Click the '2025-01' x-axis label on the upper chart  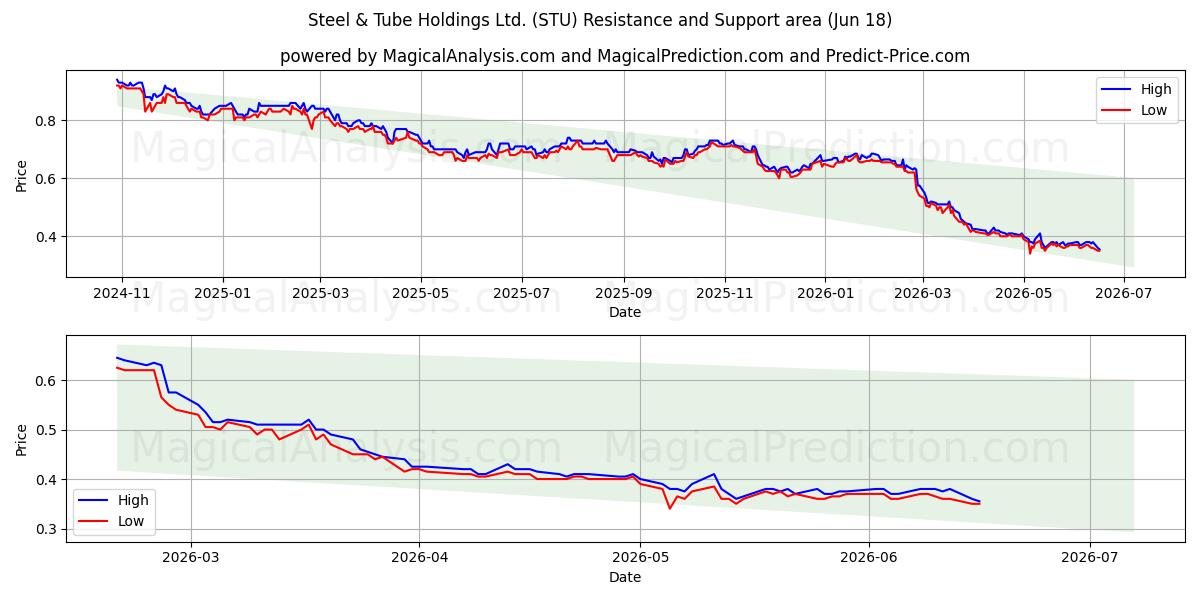222,293
